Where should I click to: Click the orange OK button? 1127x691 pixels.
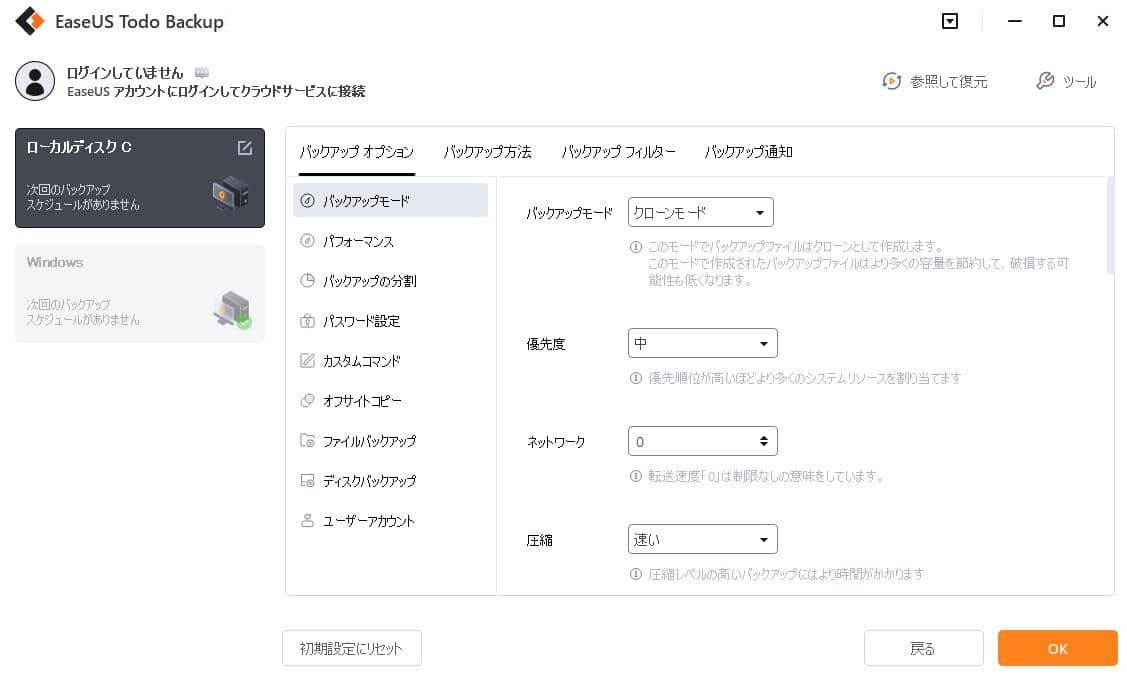tap(1057, 648)
